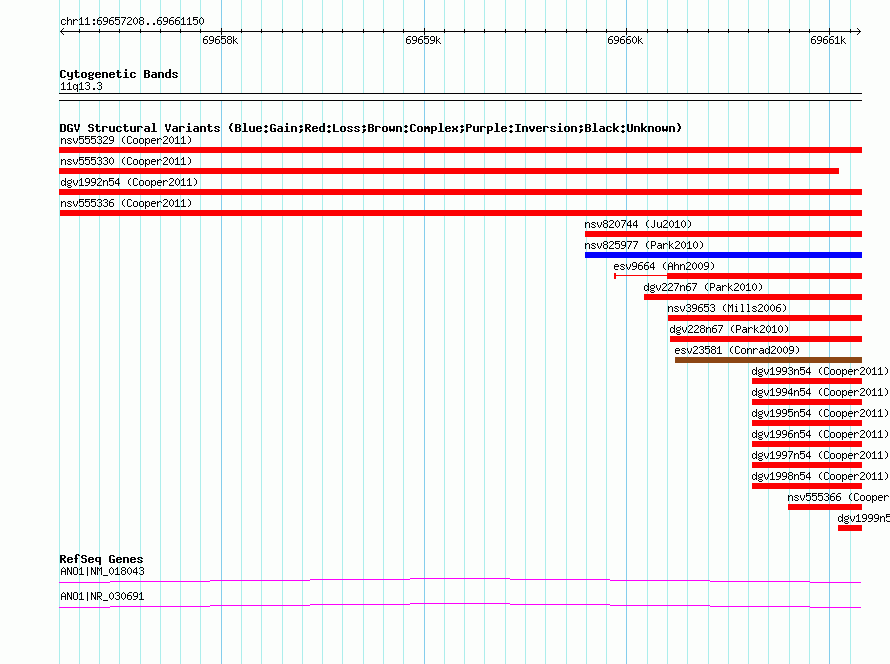
Task: Click the dgv227n67 (Park2010) label
Action: (703, 287)
